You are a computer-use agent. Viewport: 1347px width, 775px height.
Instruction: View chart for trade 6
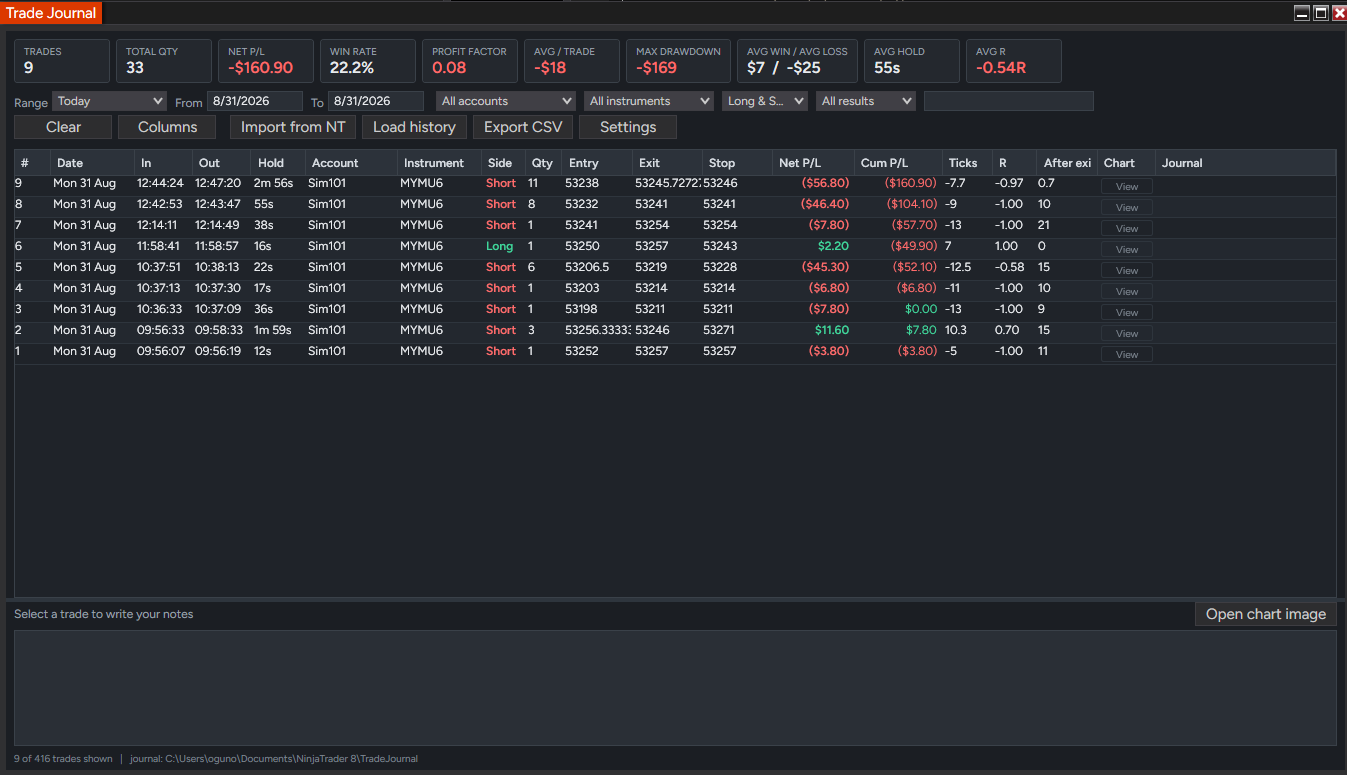(1127, 250)
